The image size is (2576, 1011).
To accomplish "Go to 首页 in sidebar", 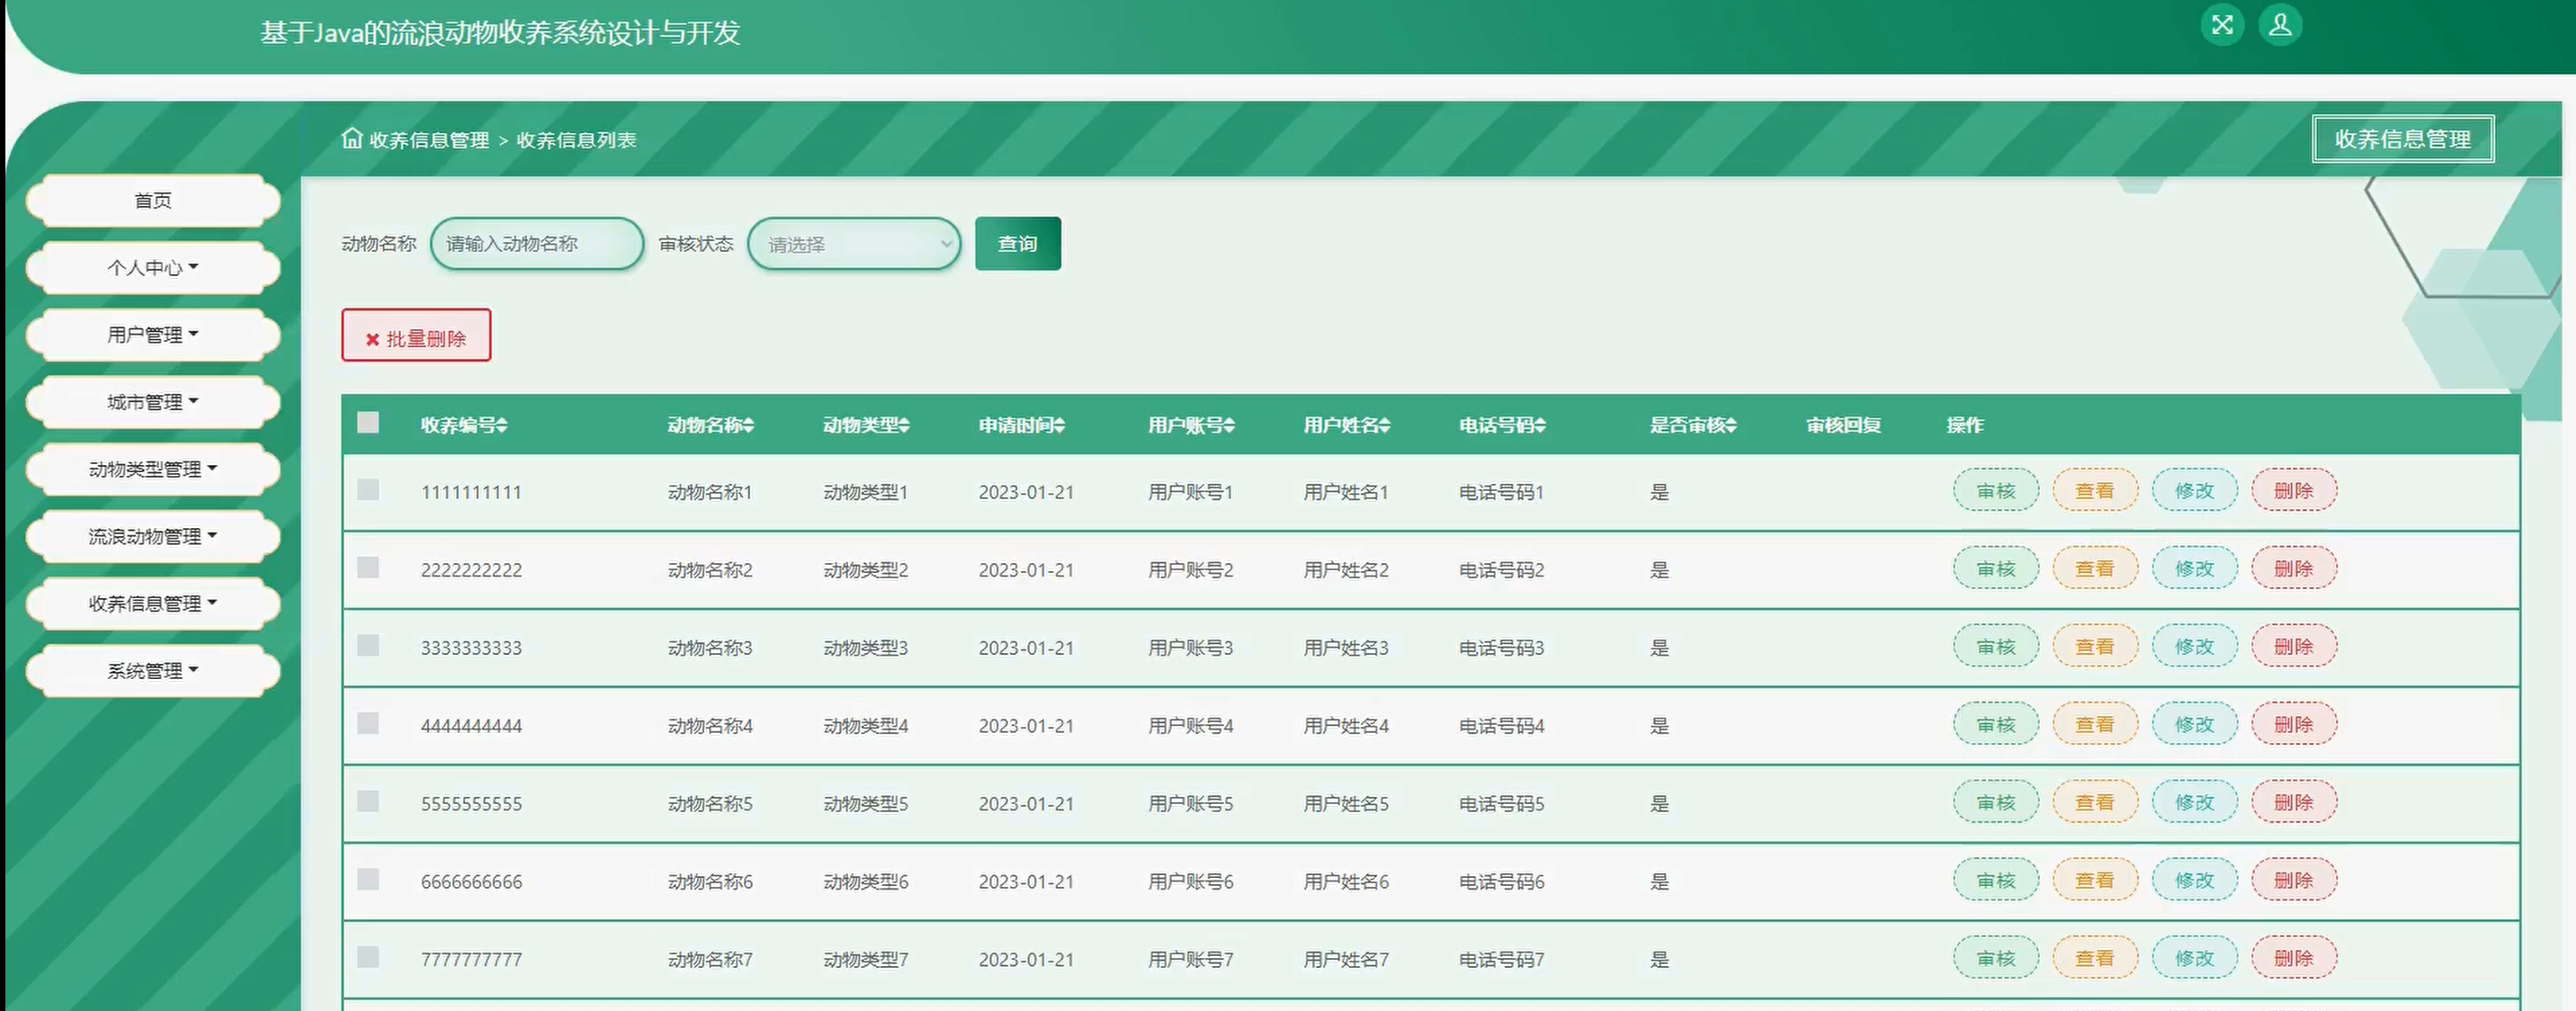I will (x=152, y=201).
